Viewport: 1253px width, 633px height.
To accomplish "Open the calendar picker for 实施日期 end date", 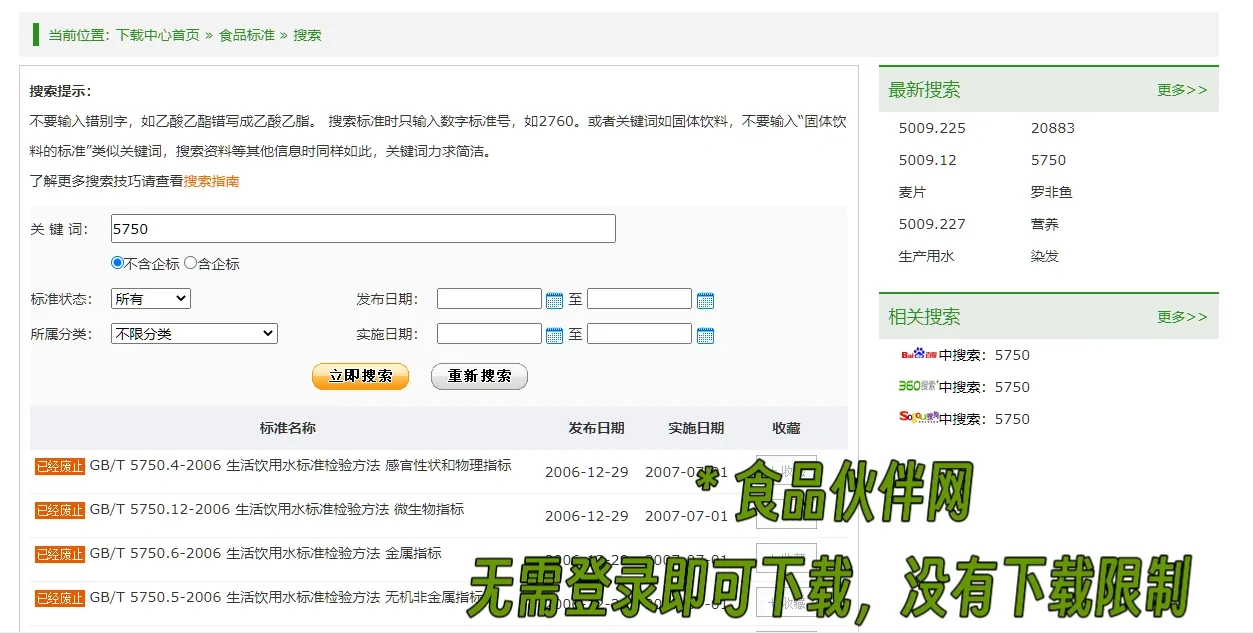I will (706, 334).
